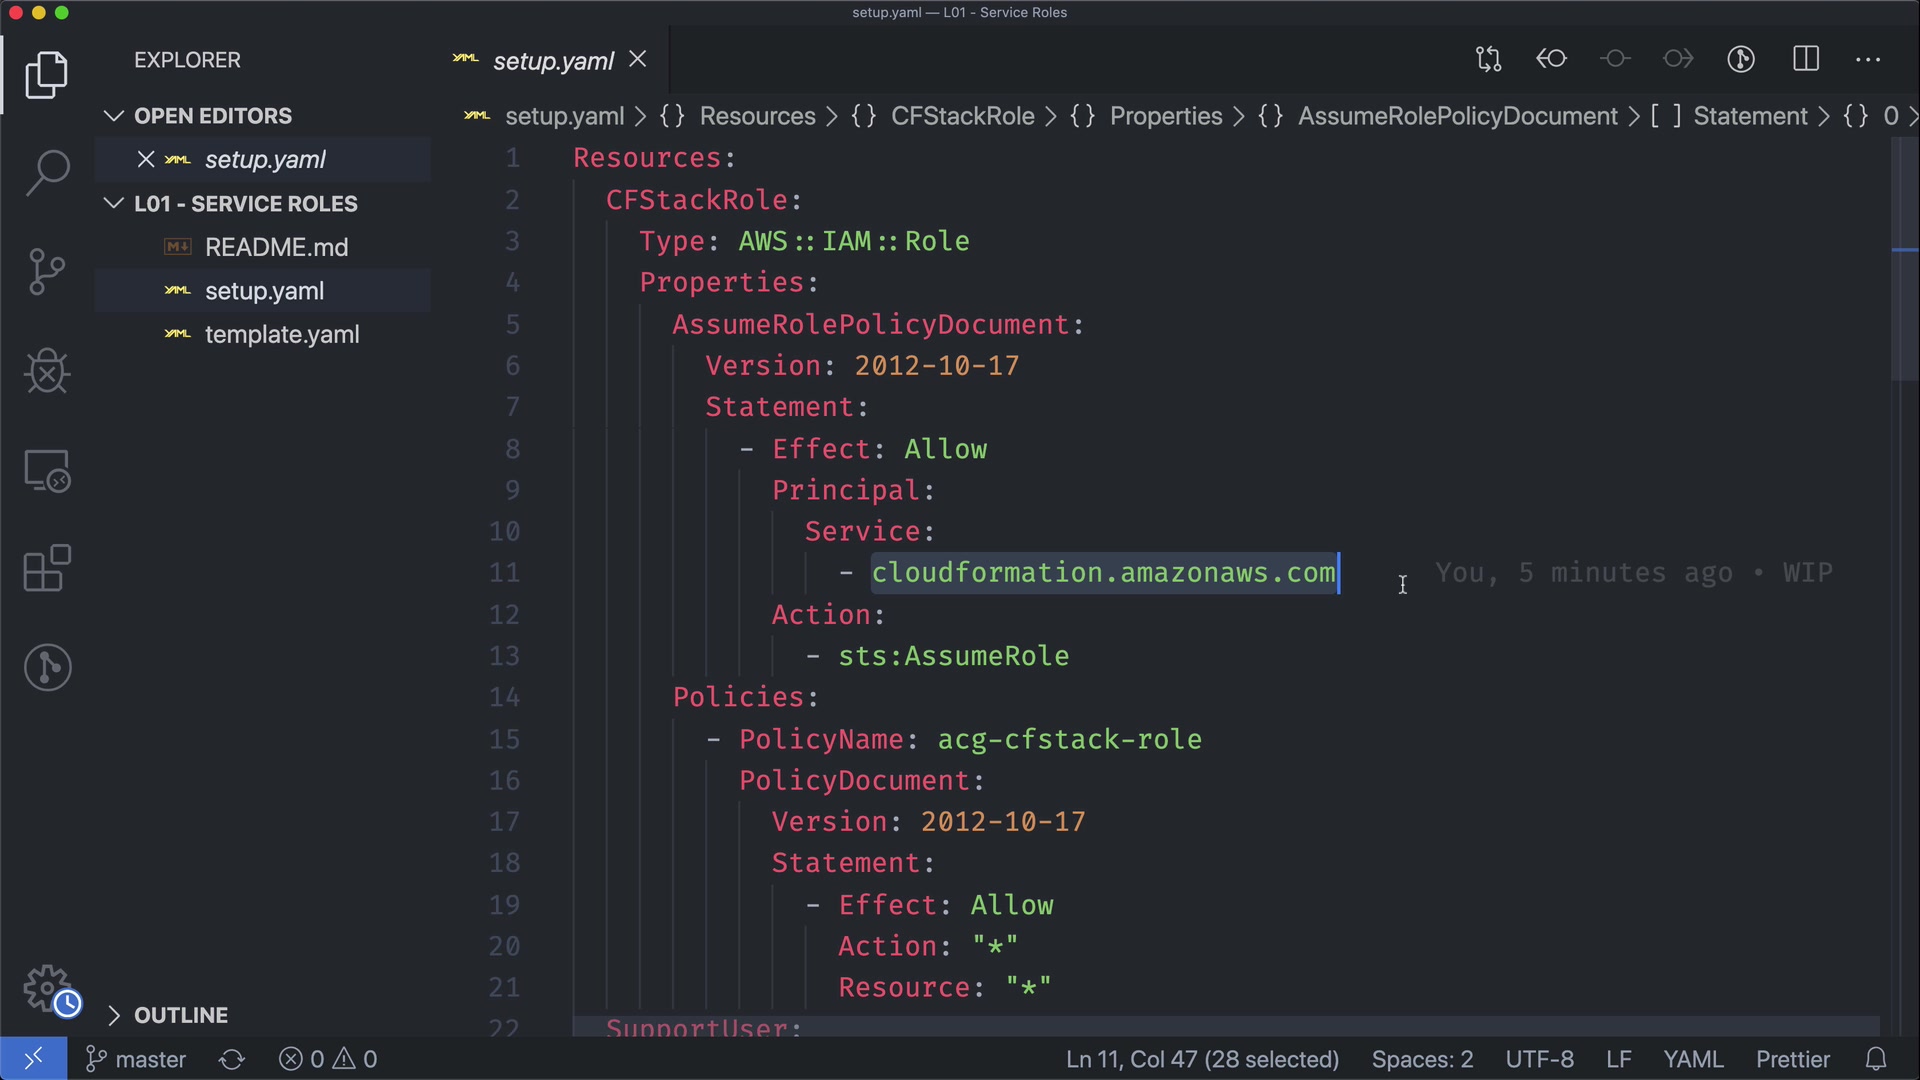Screen dimensions: 1920x1080
Task: Open the Extensions view
Action: 47,569
